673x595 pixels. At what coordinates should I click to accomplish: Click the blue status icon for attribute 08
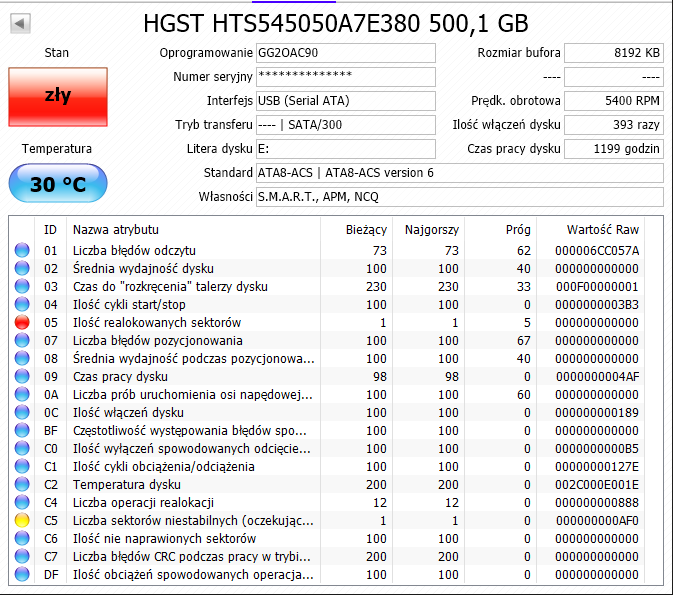point(22,358)
